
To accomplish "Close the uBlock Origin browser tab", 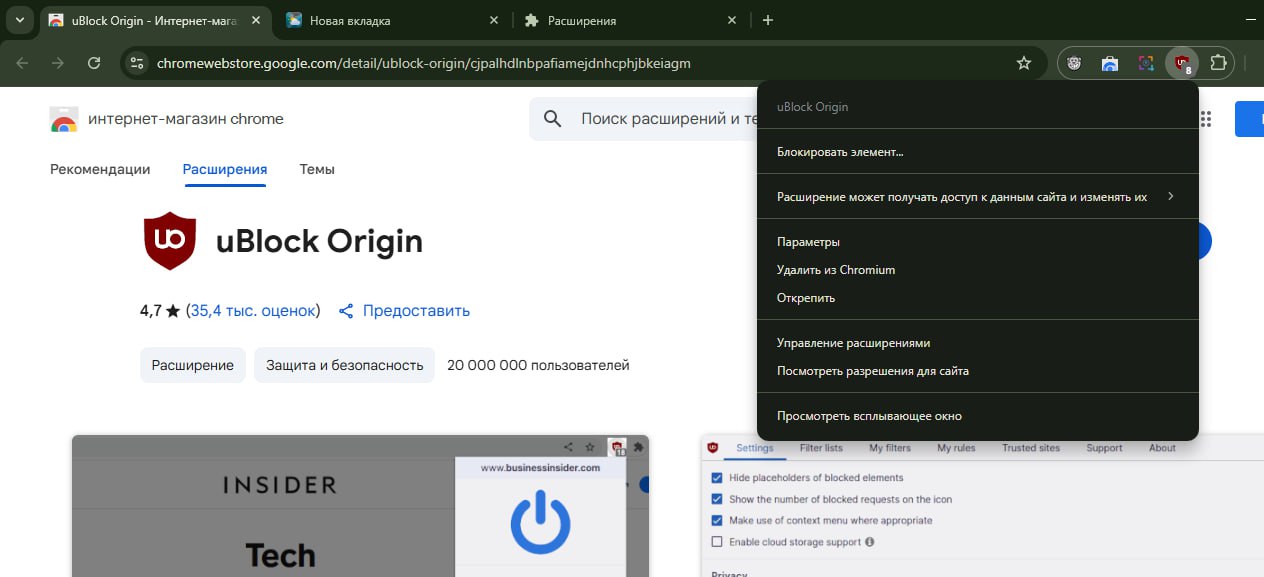I will (258, 20).
